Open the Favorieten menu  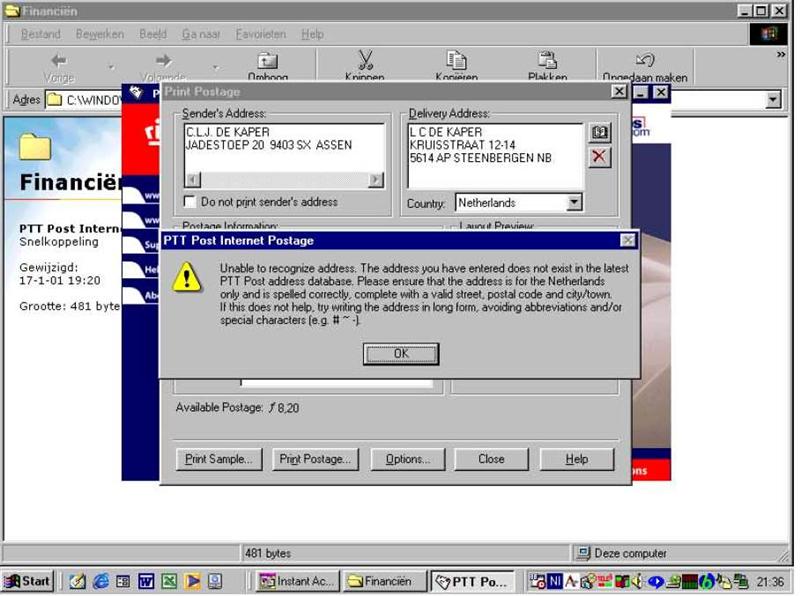click(261, 34)
